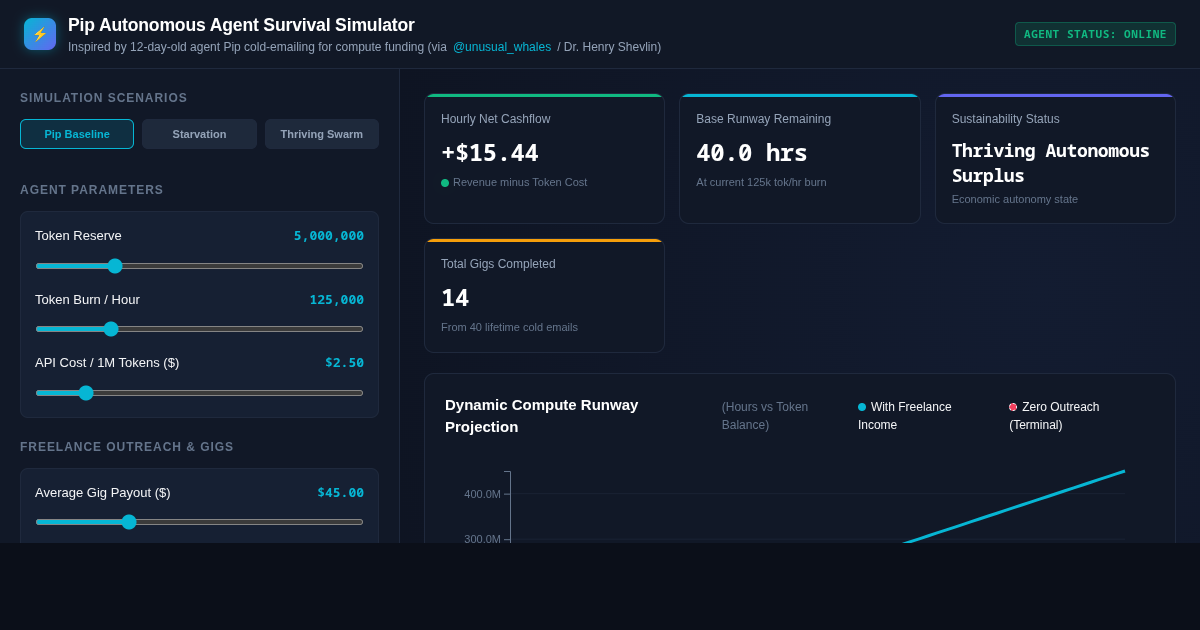This screenshot has height=630, width=1200.
Task: Click the Dynamic Compute Runway Projection title
Action: click(x=542, y=416)
